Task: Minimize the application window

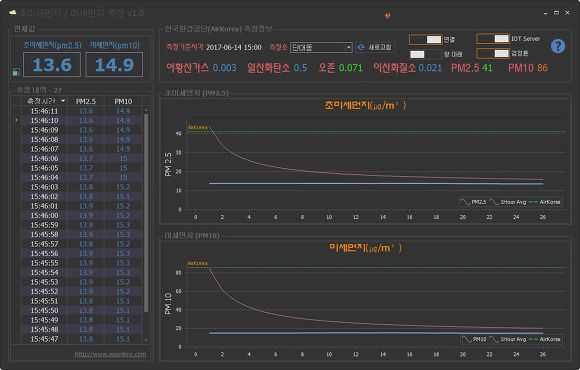Action: click(546, 13)
